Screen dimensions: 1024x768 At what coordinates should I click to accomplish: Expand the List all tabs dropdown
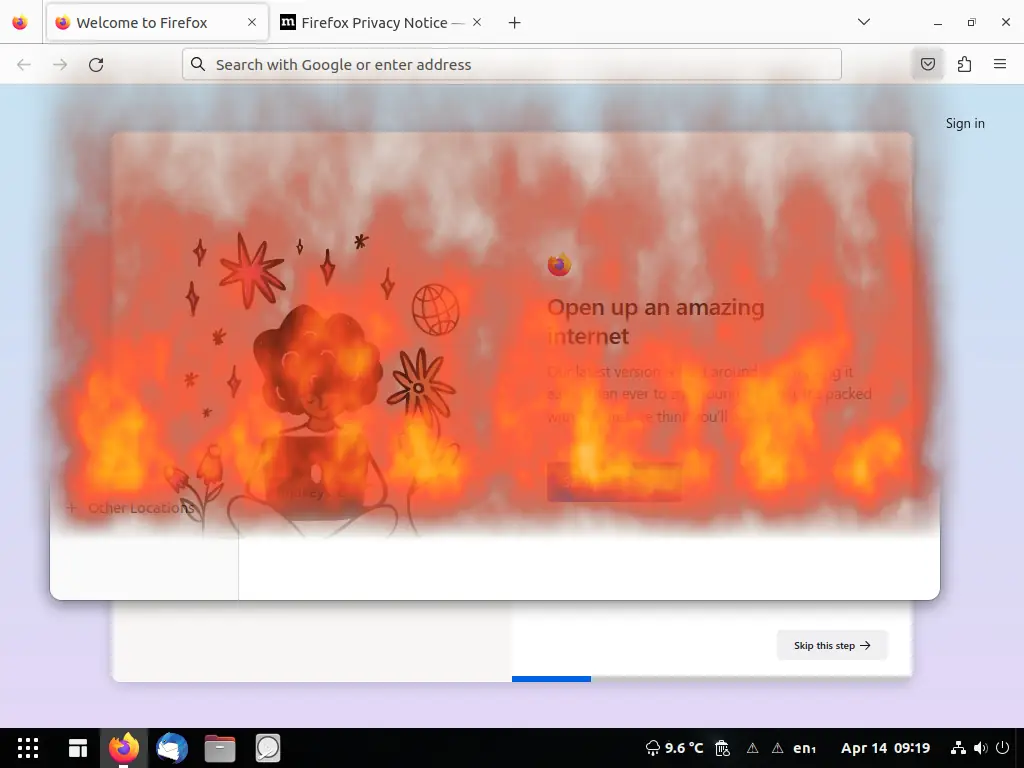[x=863, y=22]
